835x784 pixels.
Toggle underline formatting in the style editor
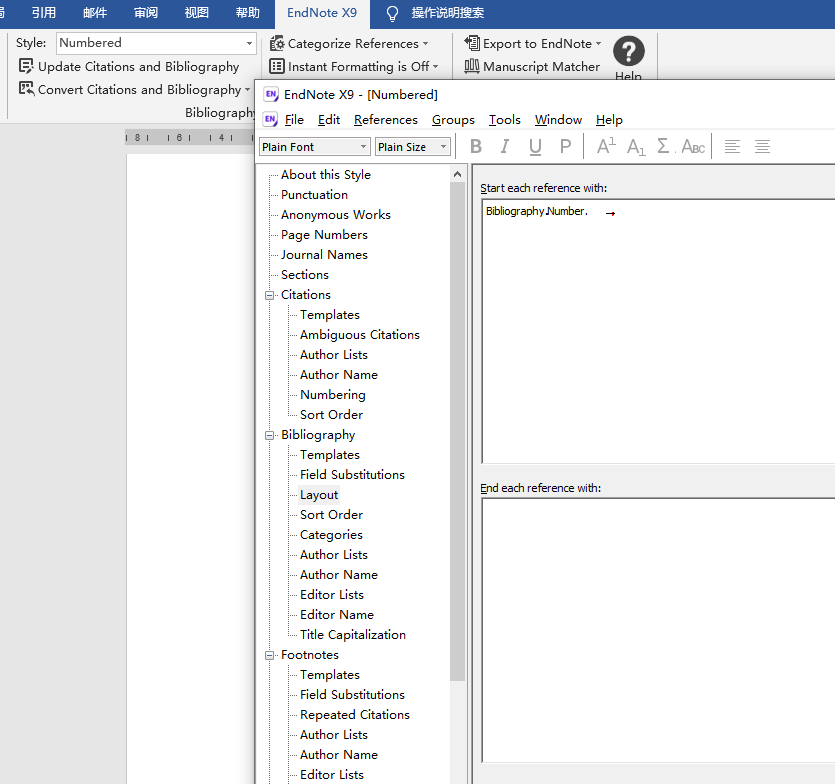(x=535, y=146)
